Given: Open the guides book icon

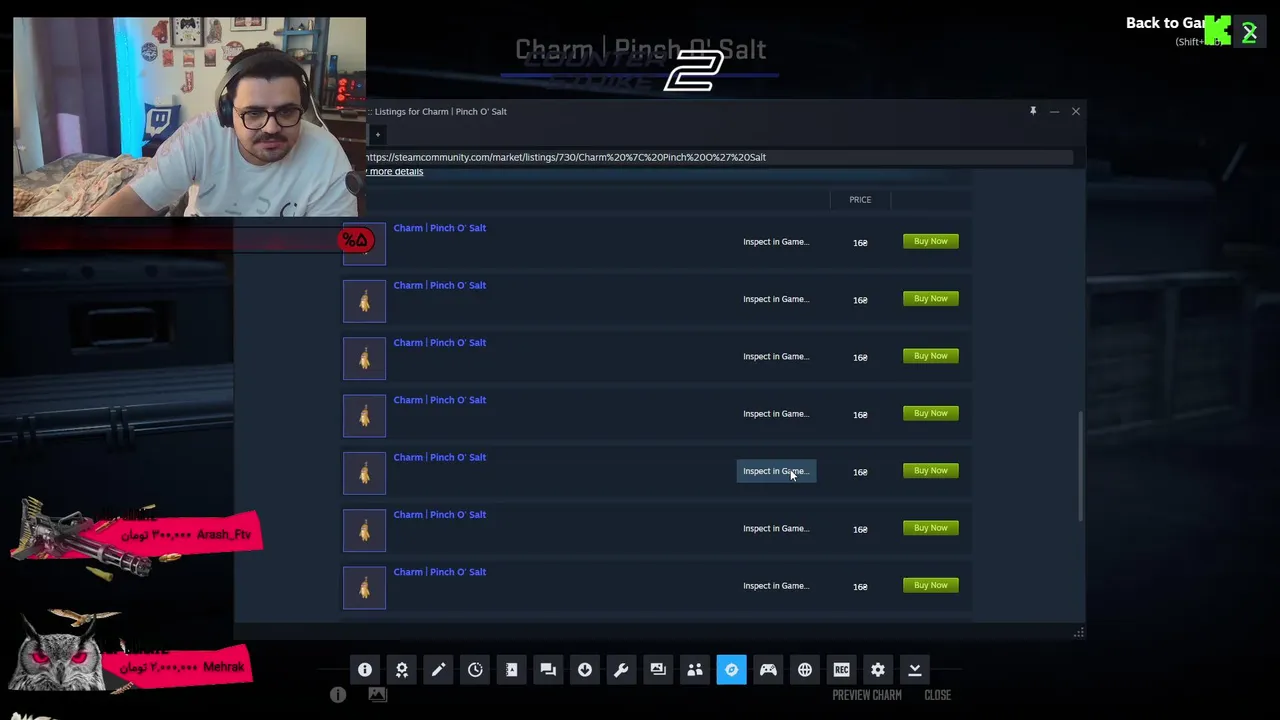Looking at the screenshot, I should click(511, 670).
